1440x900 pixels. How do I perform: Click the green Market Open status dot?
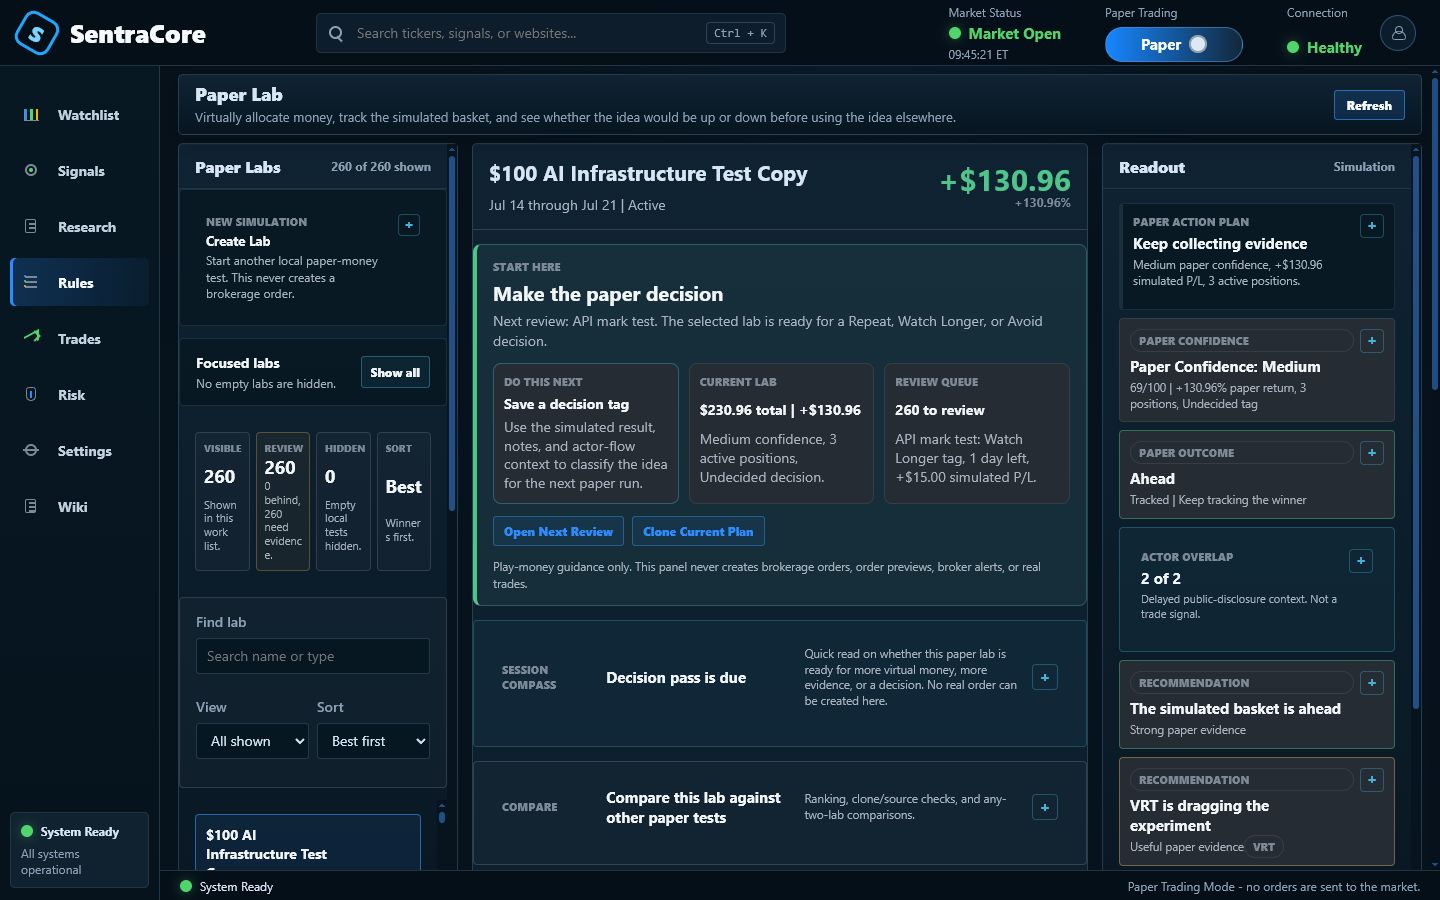[x=955, y=33]
